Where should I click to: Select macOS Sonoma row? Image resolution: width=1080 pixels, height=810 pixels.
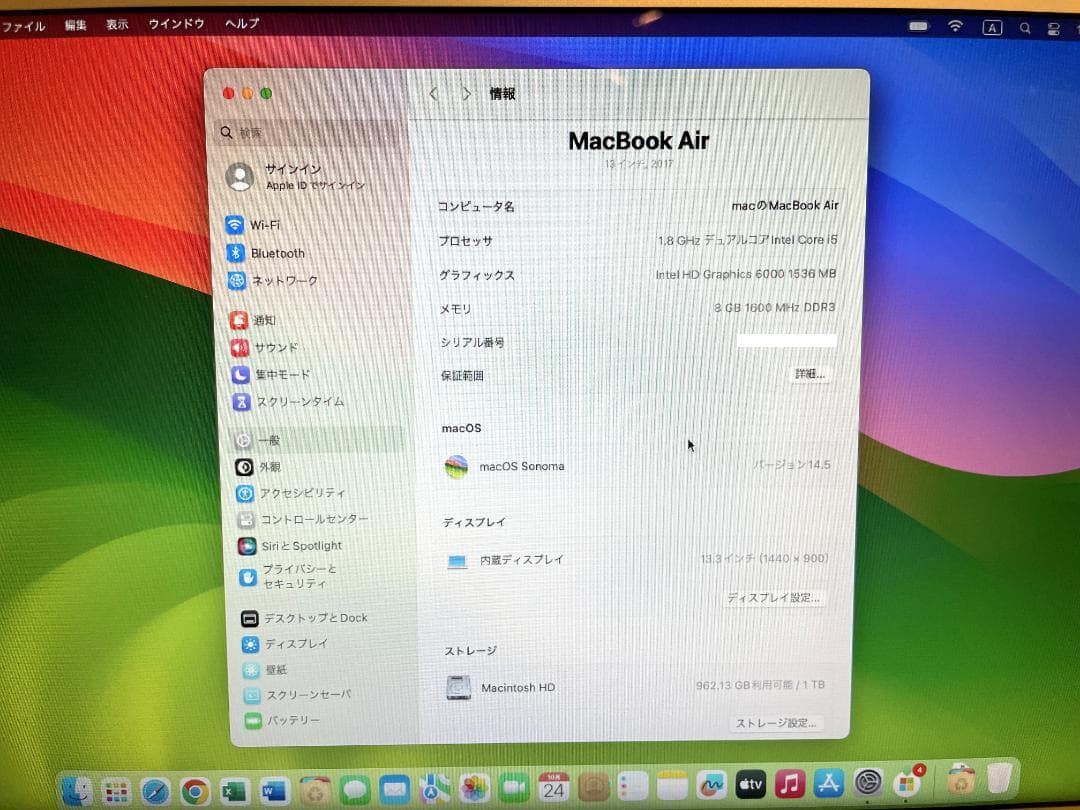click(638, 466)
